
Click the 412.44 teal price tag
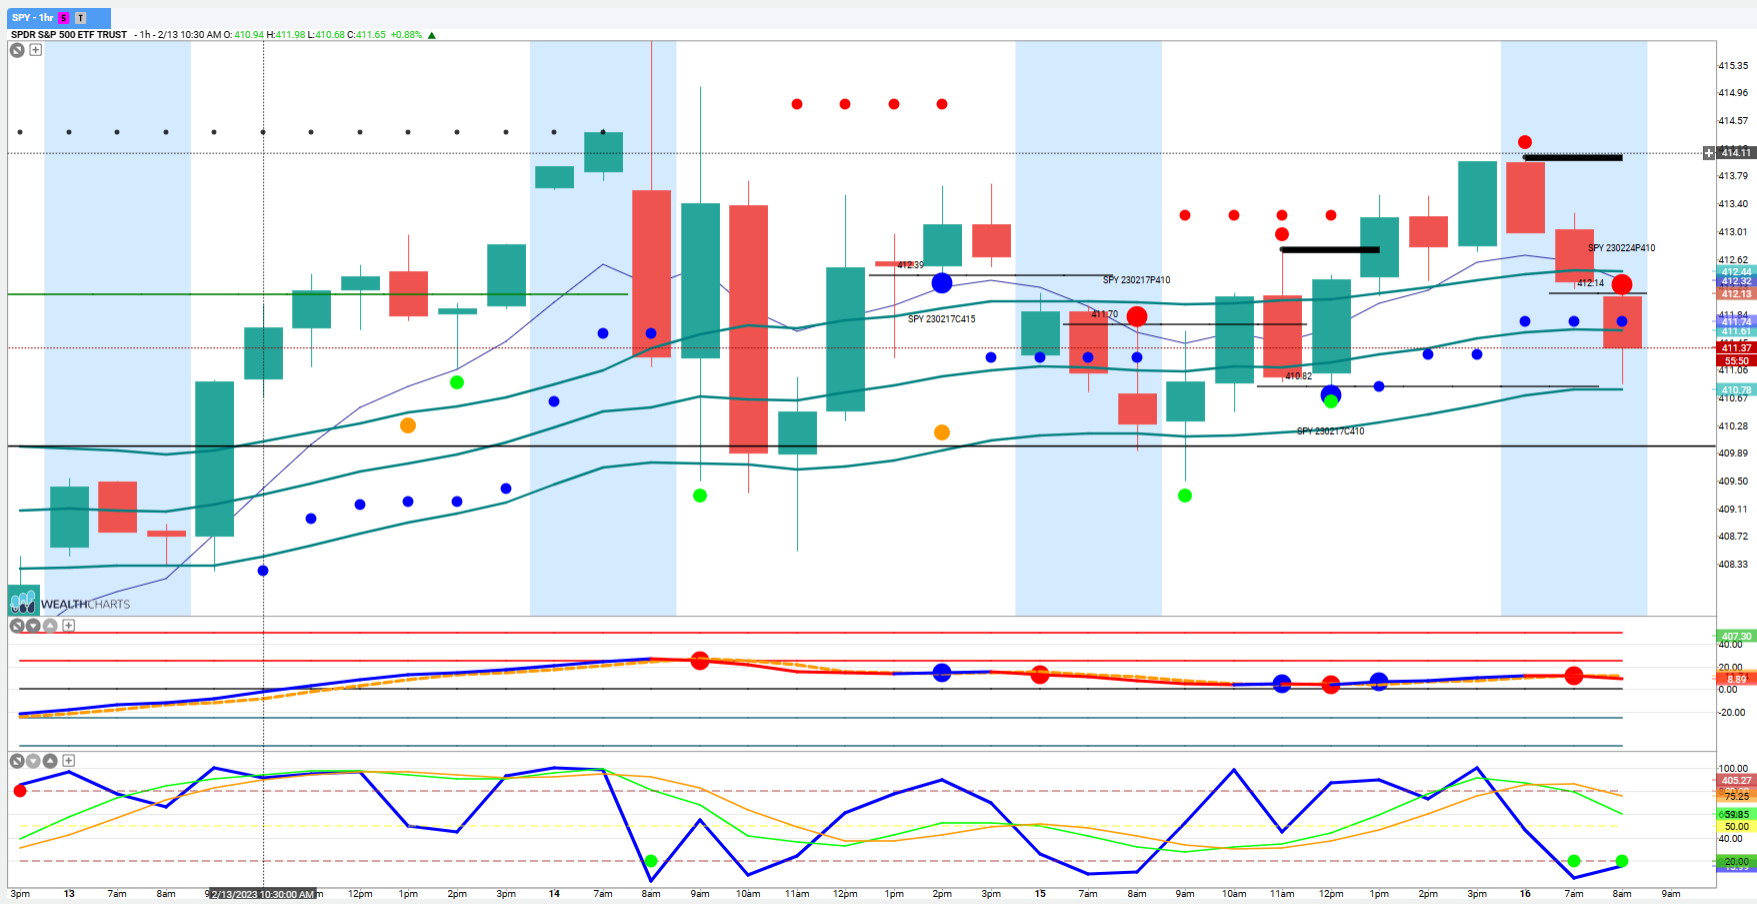coord(1736,272)
